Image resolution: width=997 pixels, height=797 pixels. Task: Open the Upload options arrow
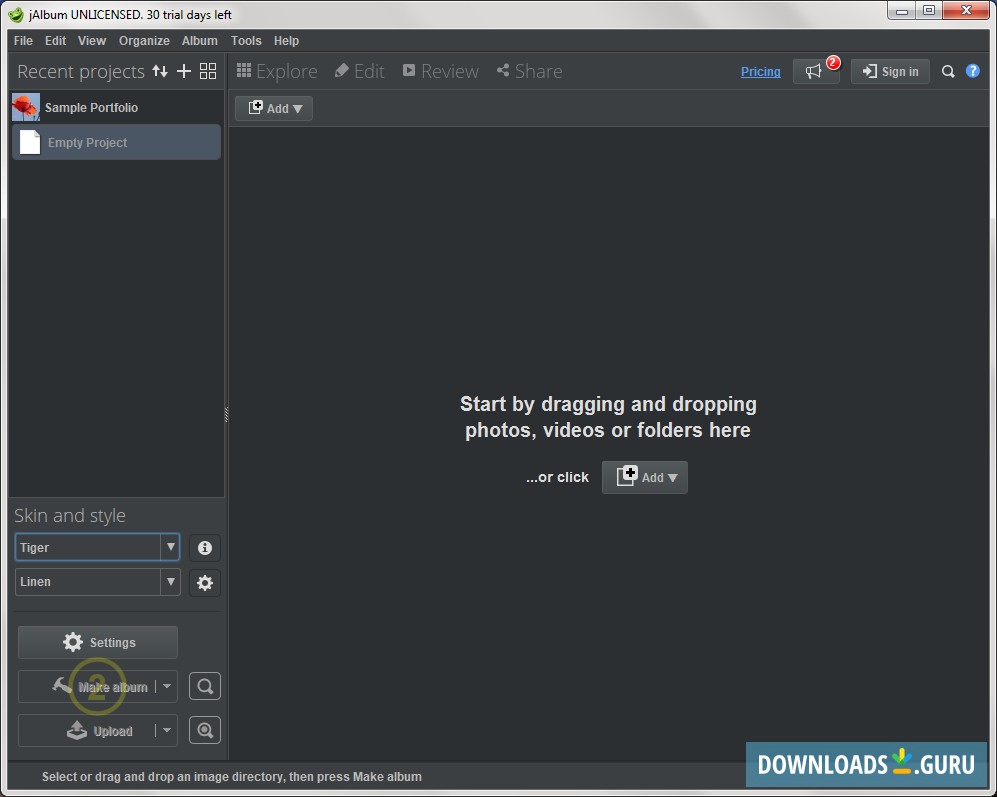tap(167, 730)
